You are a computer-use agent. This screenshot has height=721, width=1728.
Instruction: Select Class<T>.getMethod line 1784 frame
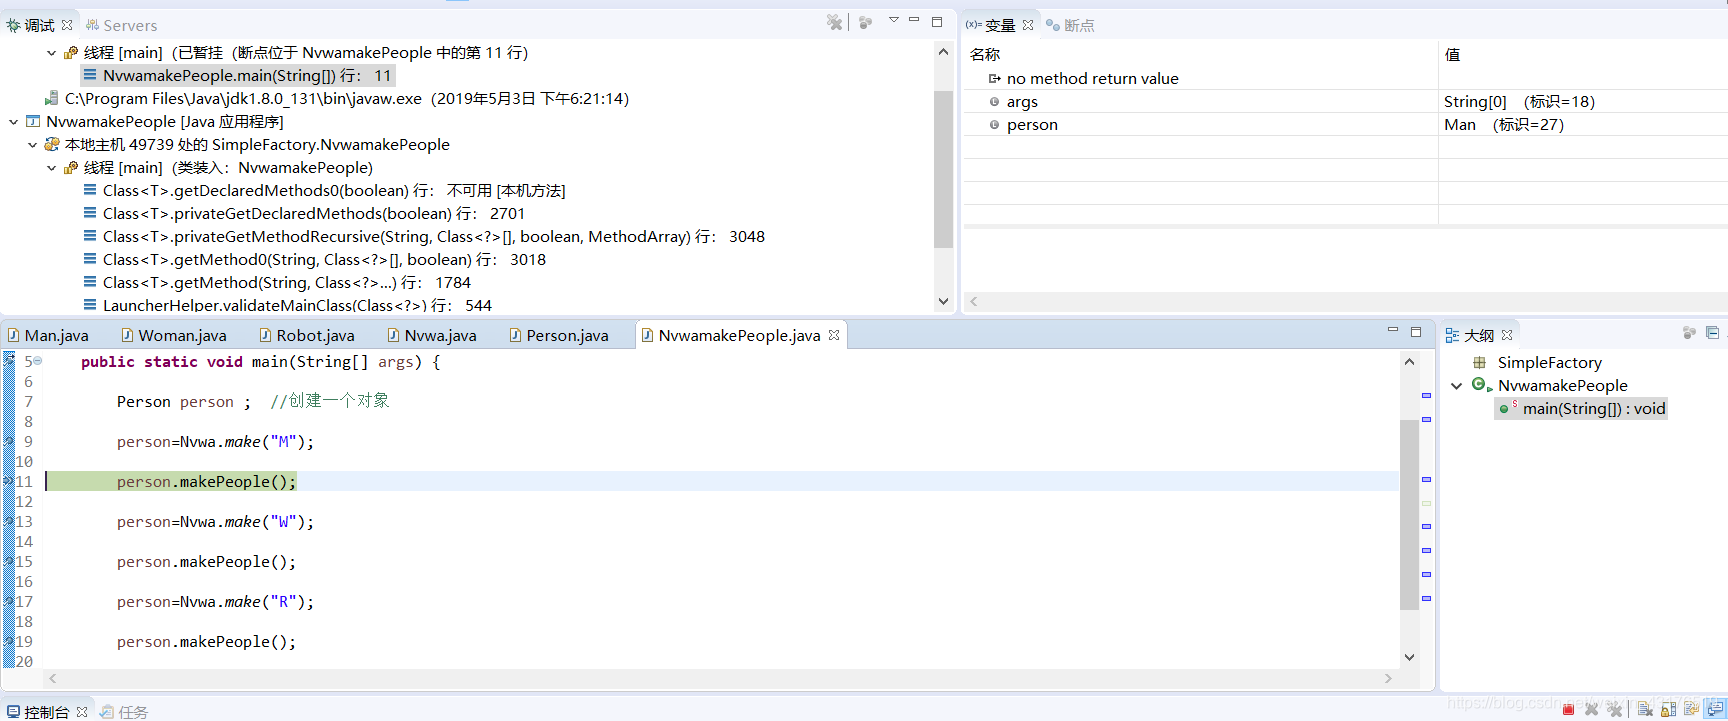click(x=277, y=283)
